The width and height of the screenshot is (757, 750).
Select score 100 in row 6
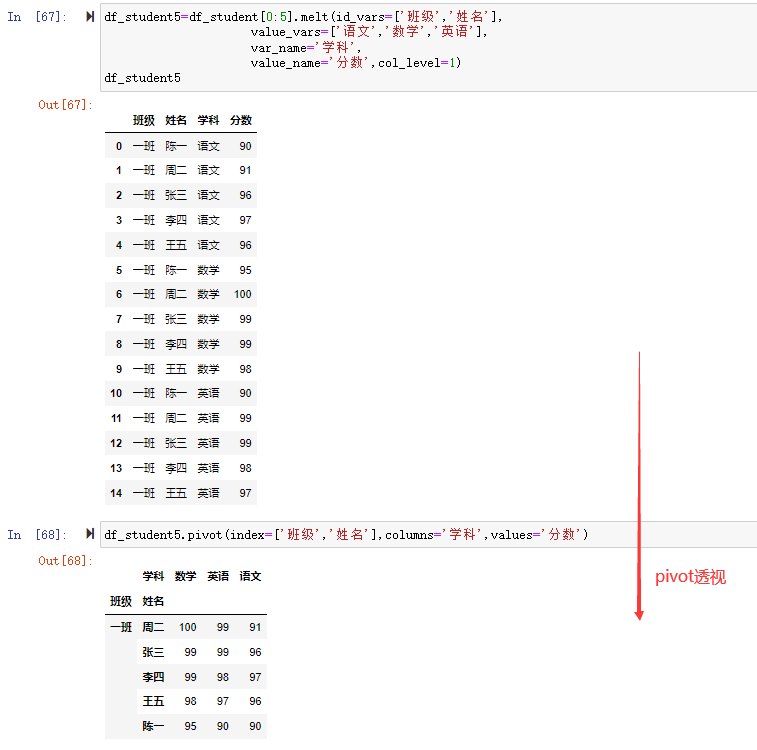tap(242, 294)
